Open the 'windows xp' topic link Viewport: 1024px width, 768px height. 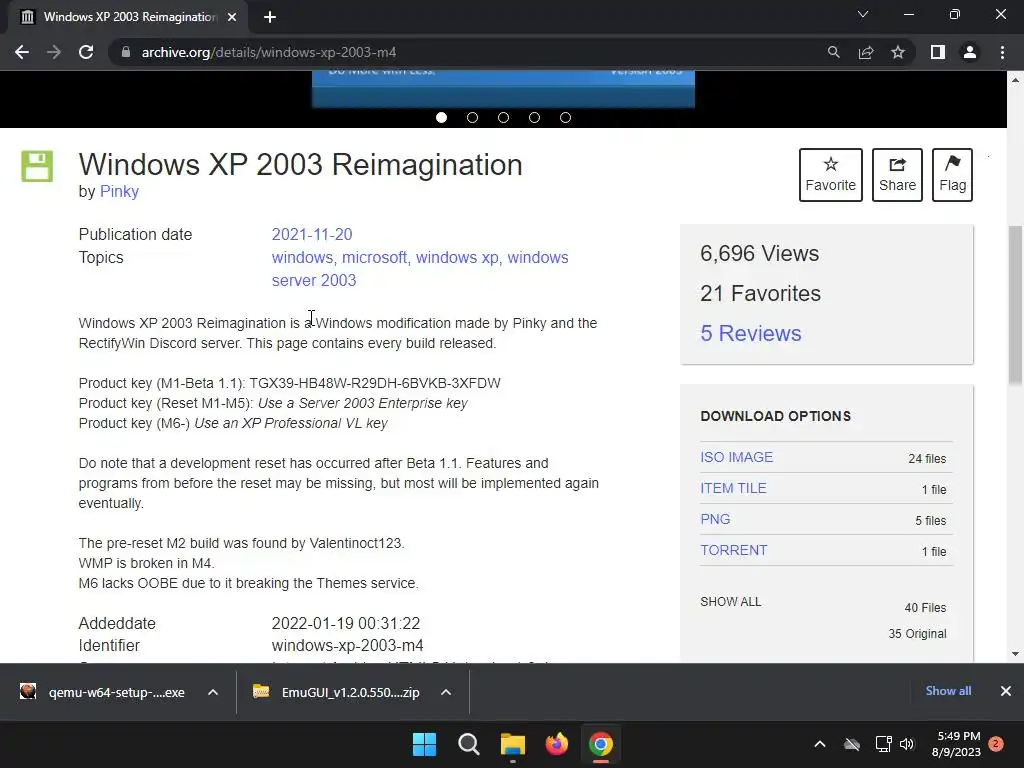pos(457,257)
